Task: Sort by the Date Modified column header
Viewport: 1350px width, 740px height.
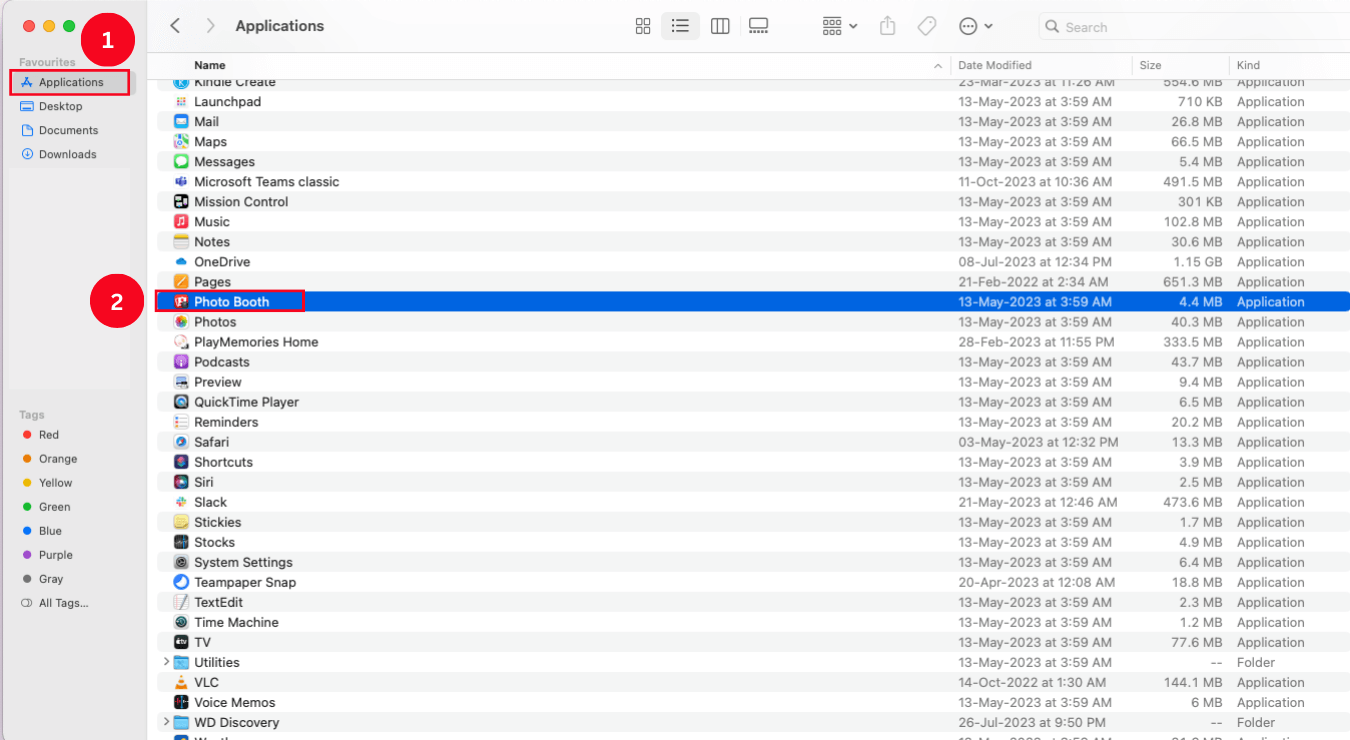Action: click(995, 65)
